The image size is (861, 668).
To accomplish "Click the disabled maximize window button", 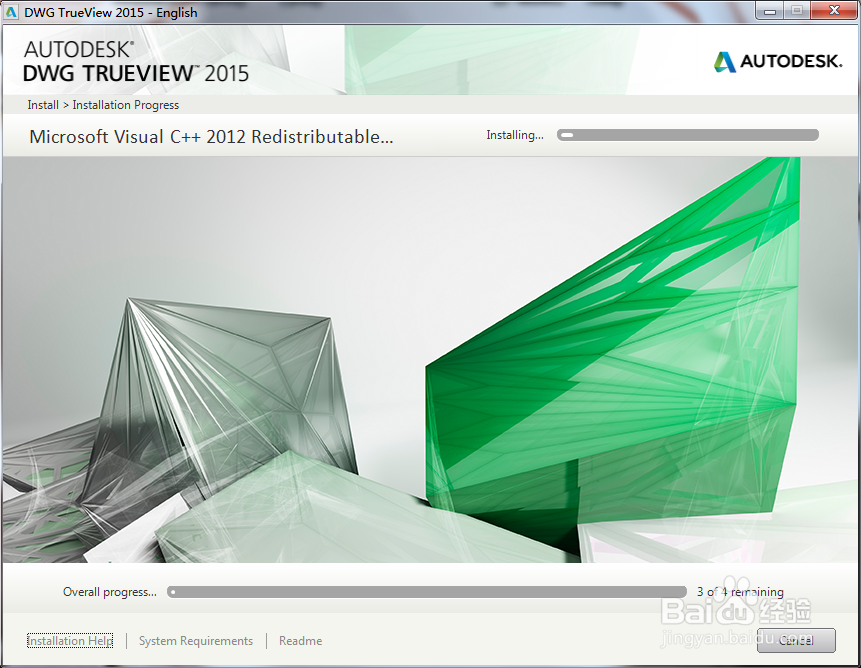I will [x=797, y=10].
